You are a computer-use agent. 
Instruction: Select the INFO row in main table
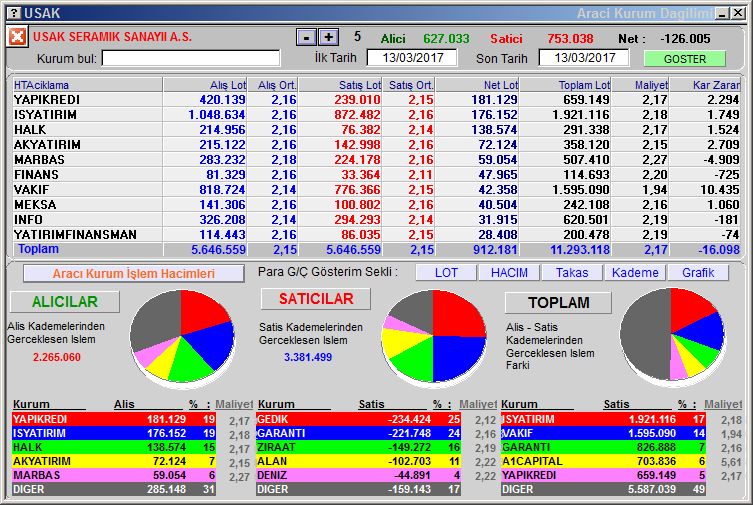376,219
